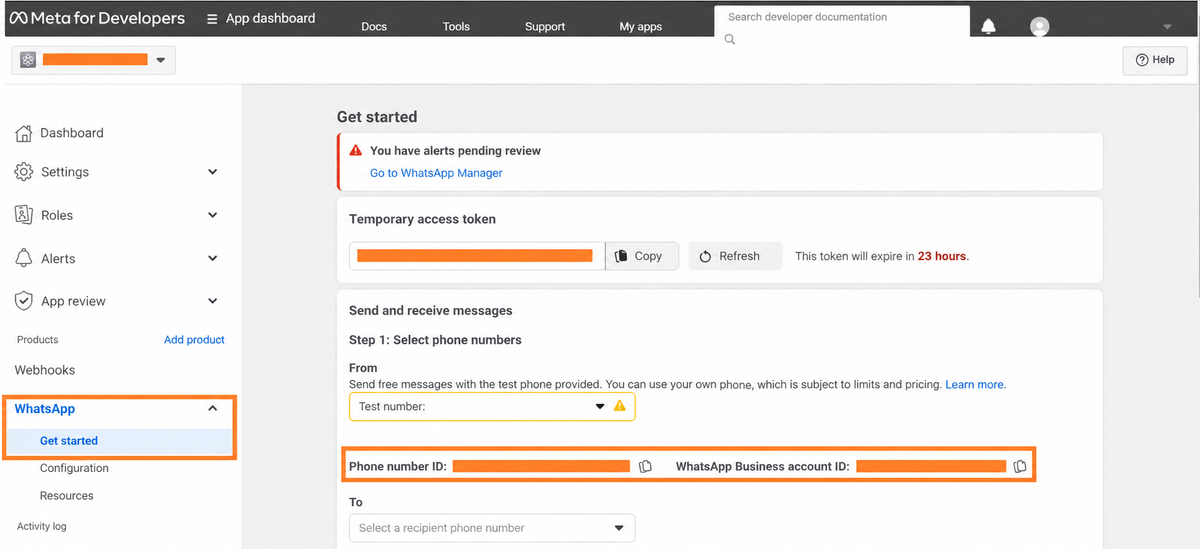
Task: Open the app selector dropdown
Action: (94, 60)
